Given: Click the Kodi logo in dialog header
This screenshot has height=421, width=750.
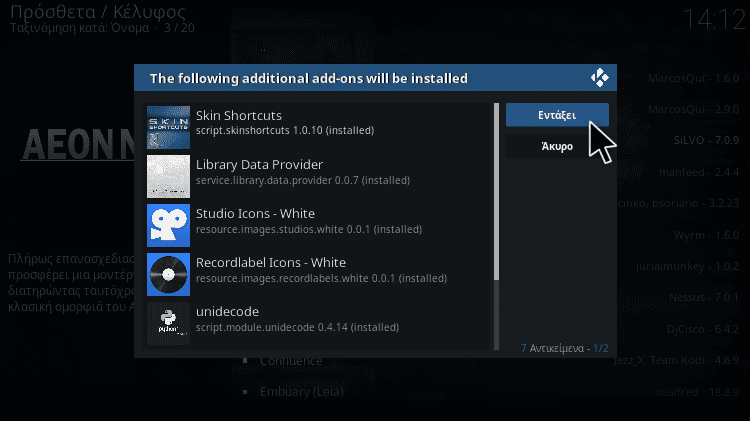Looking at the screenshot, I should click(x=599, y=78).
